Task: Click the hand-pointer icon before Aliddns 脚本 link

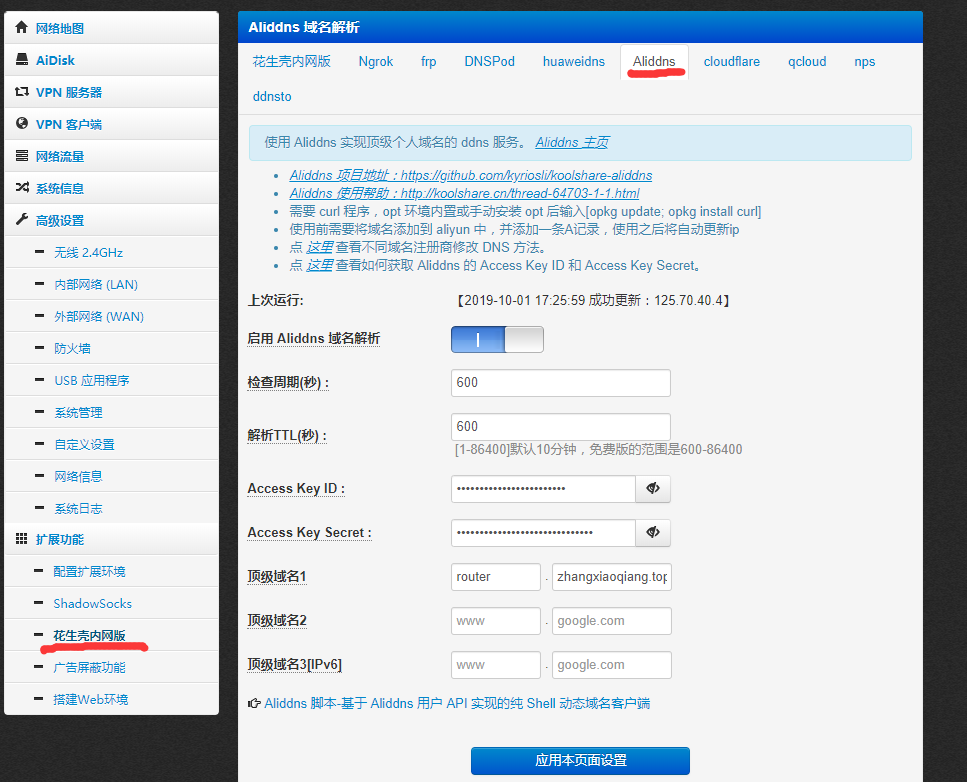Action: (x=254, y=703)
